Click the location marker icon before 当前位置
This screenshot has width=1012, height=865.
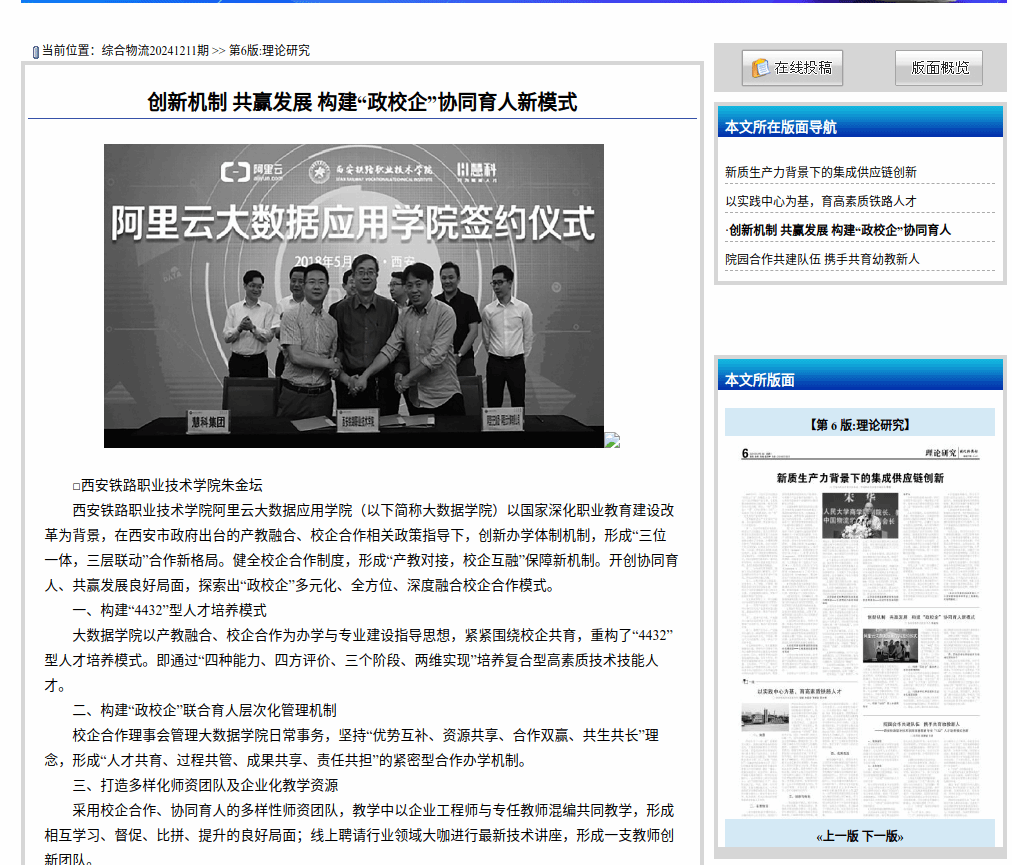[x=35, y=51]
